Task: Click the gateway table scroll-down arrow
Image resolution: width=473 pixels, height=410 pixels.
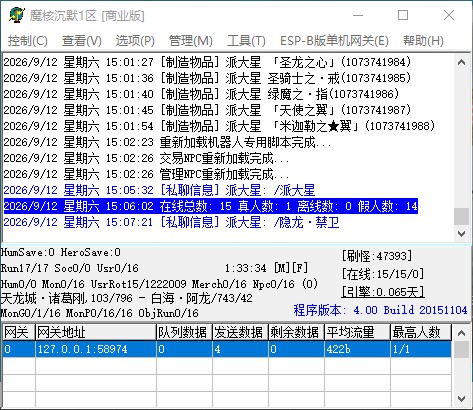Action: (x=461, y=398)
